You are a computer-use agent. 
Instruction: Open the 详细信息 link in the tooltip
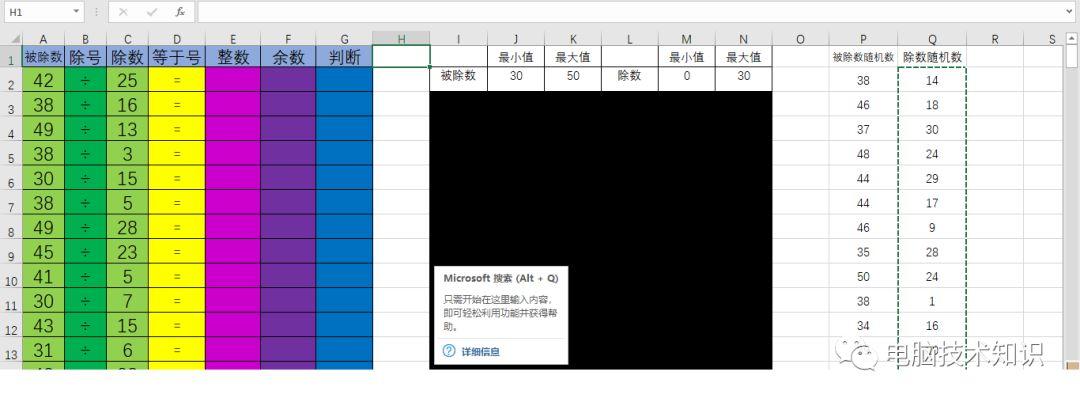coord(480,351)
